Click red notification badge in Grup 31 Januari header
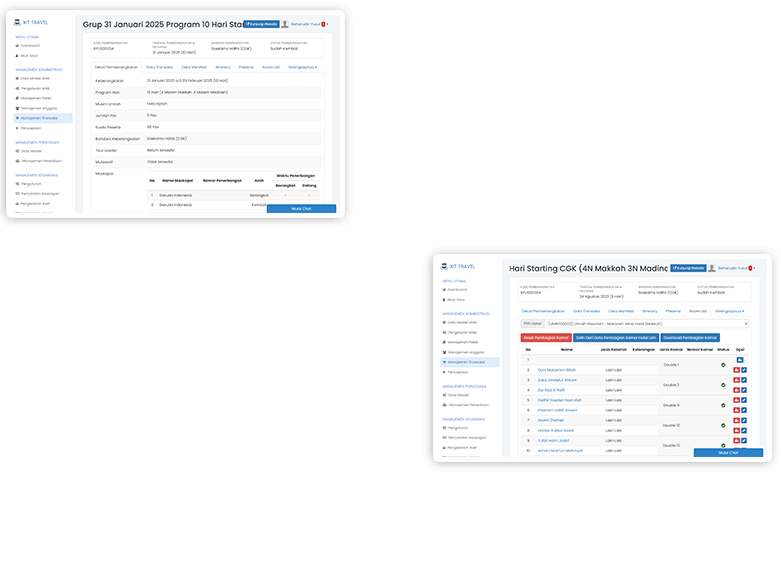This screenshot has width=781, height=575. (x=325, y=24)
